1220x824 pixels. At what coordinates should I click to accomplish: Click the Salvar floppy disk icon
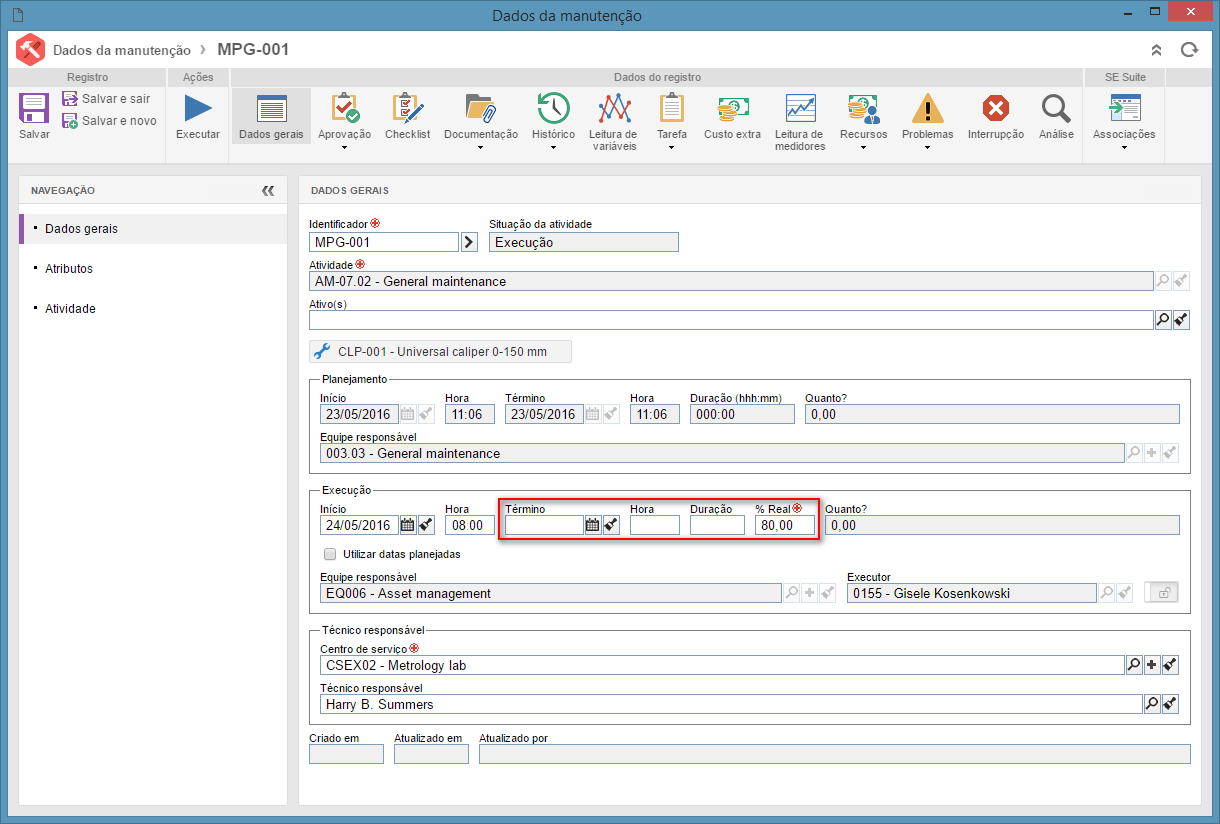pyautogui.click(x=34, y=108)
